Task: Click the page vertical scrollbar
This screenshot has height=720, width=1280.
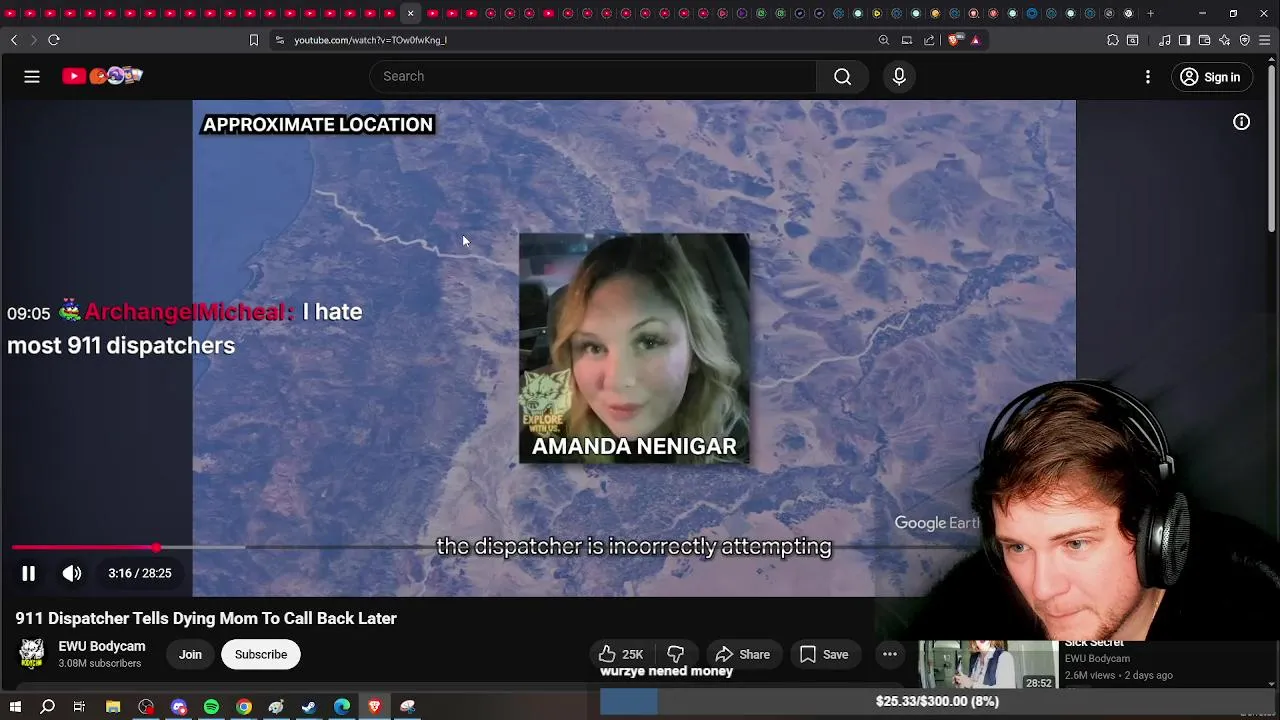Action: [x=1272, y=150]
